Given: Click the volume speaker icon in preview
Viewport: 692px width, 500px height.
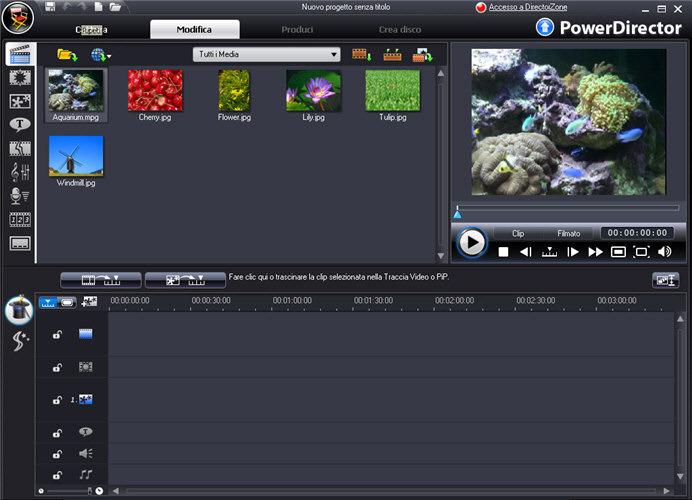Looking at the screenshot, I should click(665, 252).
